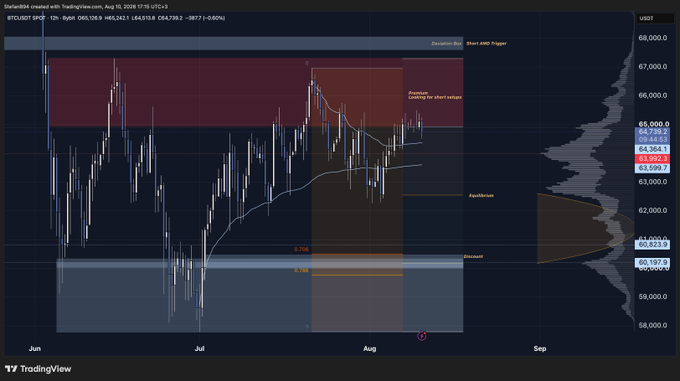Viewport: 680px width, 381px height.
Task: Click the current price tag 64,739.2
Action: coord(652,131)
